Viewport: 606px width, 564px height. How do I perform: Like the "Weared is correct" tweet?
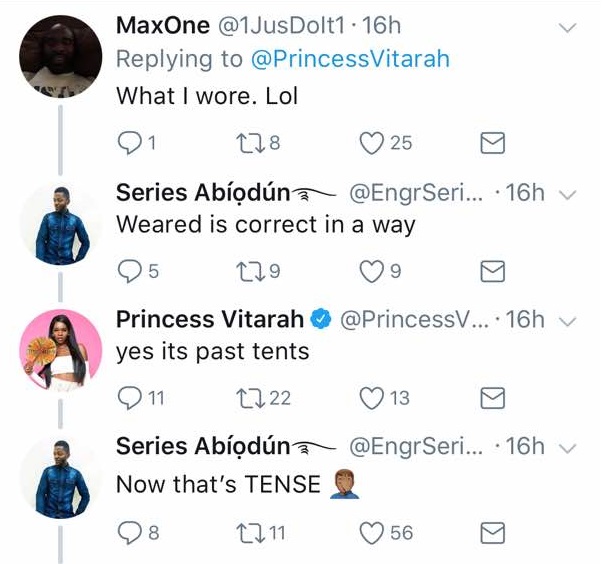(372, 270)
